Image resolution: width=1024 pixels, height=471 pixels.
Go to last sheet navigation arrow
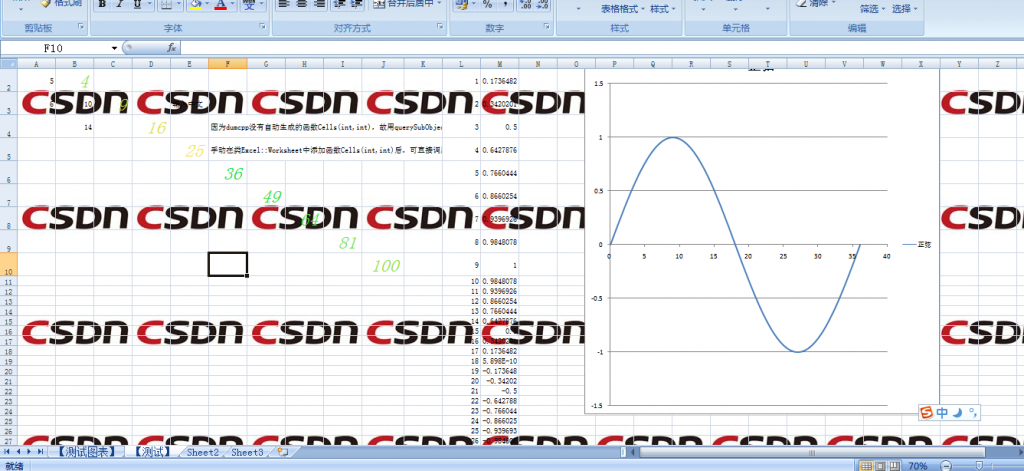[x=40, y=451]
